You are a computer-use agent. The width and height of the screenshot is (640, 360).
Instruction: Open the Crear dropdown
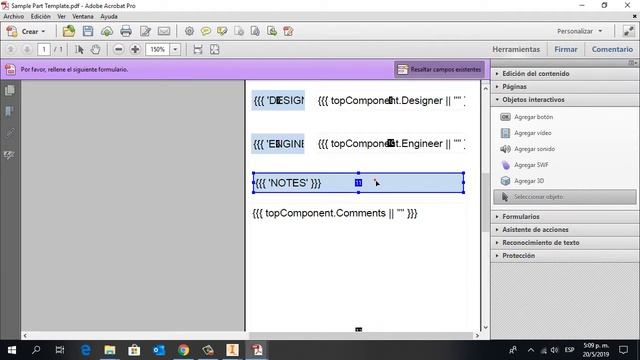[x=26, y=31]
